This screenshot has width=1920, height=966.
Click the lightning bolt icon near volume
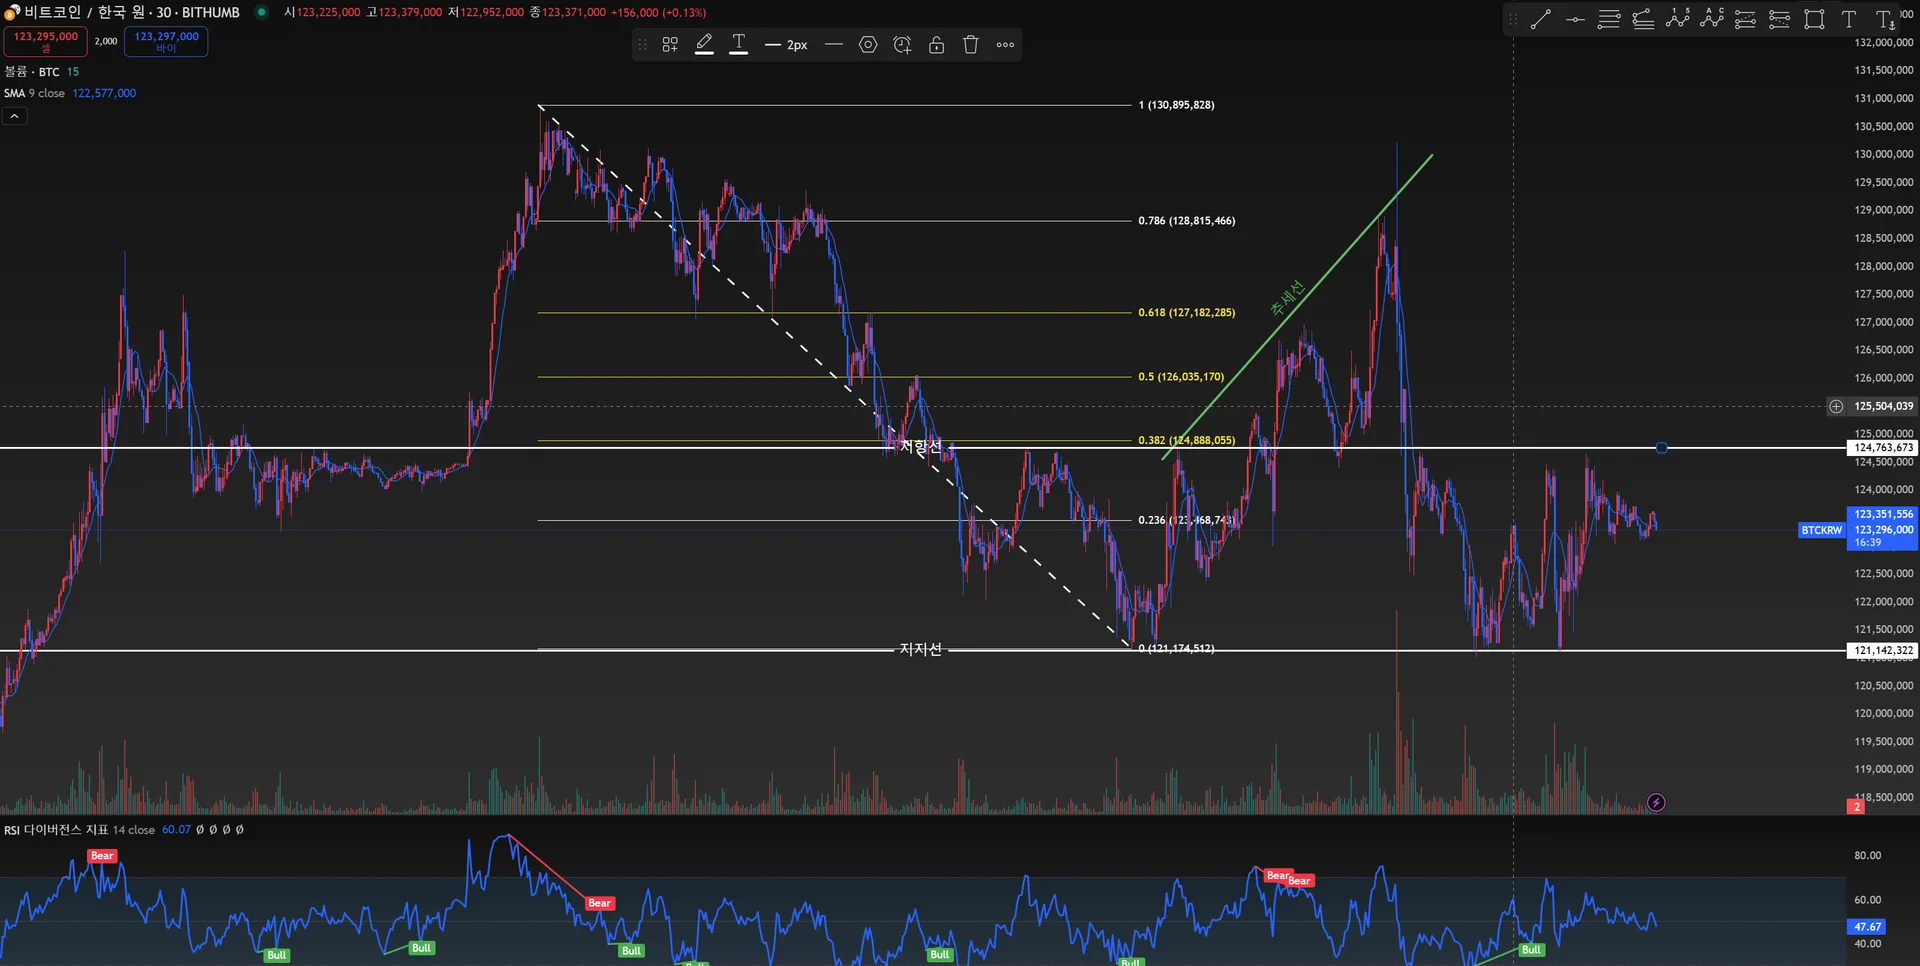(x=1656, y=802)
